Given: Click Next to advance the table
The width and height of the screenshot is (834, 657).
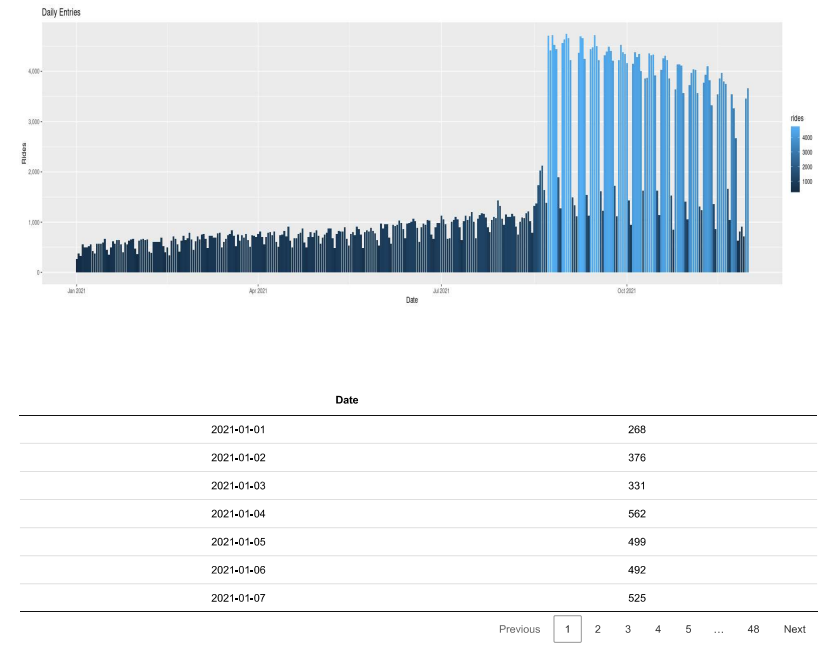Looking at the screenshot, I should tap(795, 629).
